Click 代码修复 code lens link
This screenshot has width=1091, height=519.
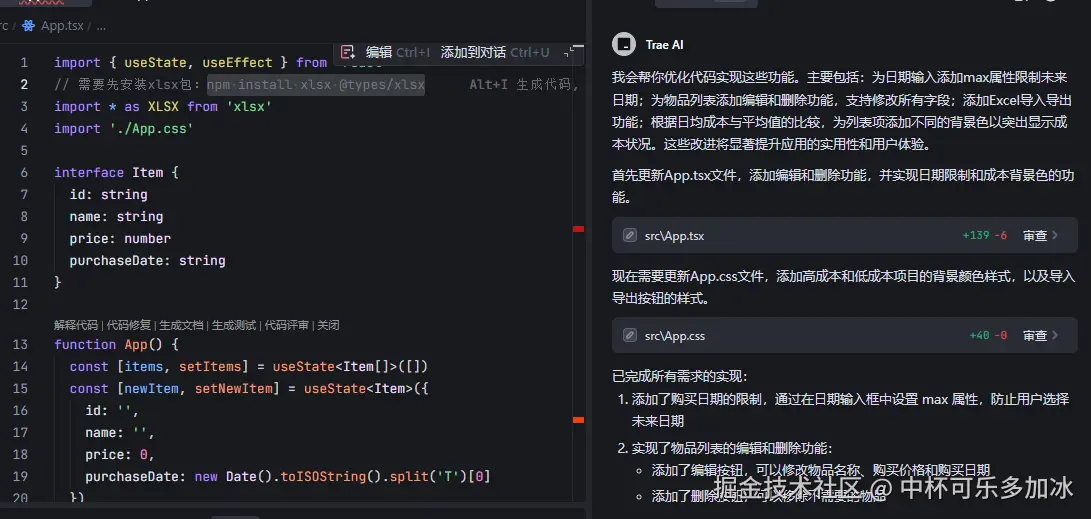click(129, 325)
